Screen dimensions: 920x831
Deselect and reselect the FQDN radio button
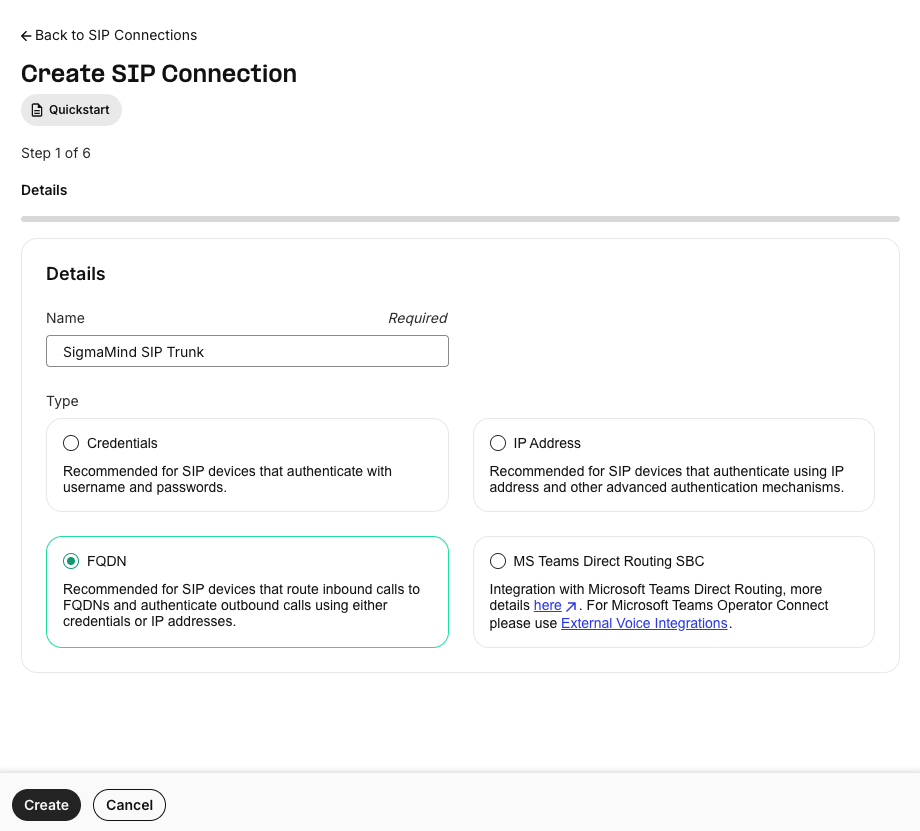pos(71,561)
